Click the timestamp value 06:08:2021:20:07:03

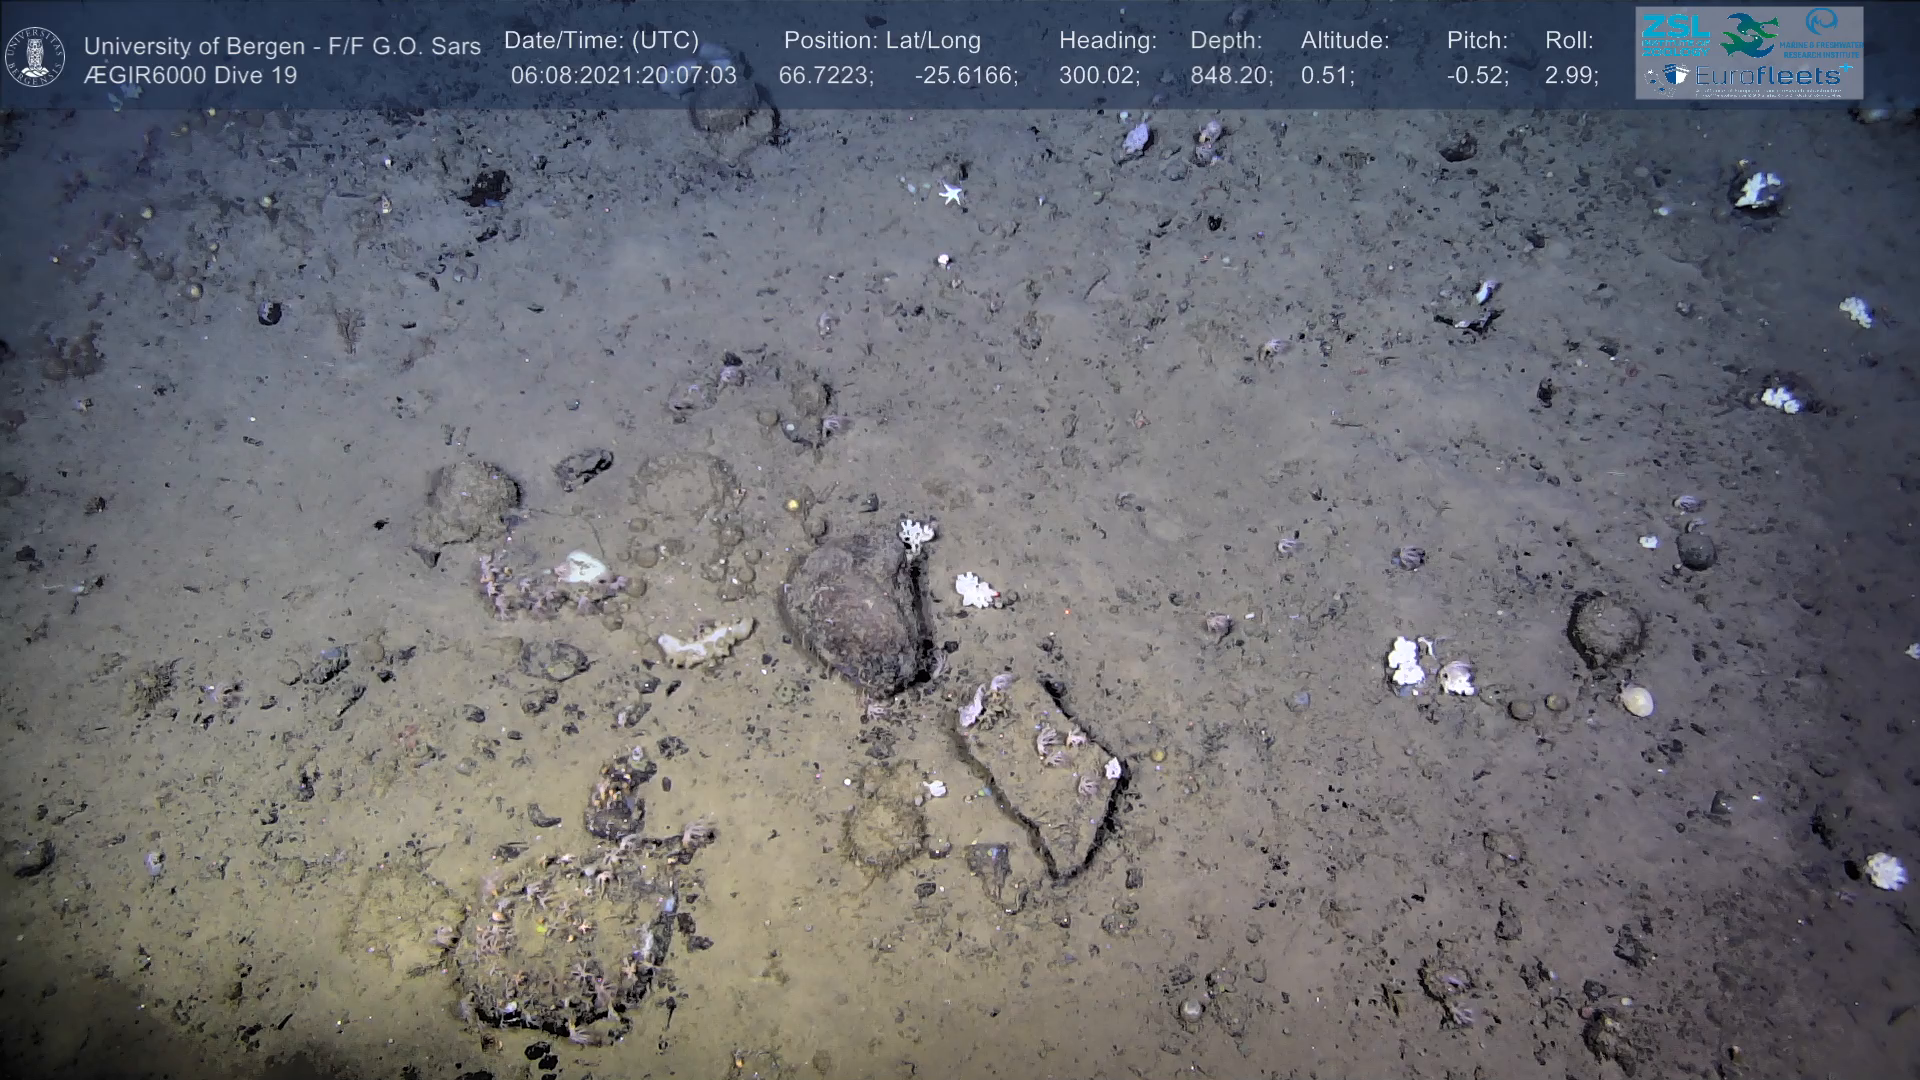(x=623, y=76)
